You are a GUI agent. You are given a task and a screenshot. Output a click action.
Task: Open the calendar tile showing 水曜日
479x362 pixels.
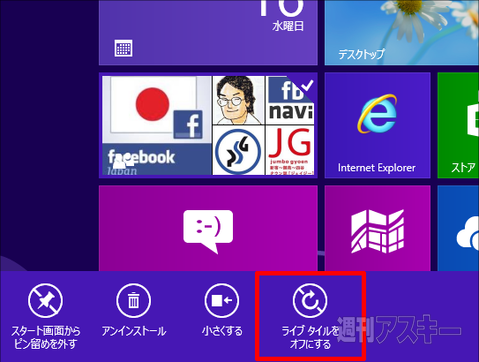pyautogui.click(x=208, y=32)
